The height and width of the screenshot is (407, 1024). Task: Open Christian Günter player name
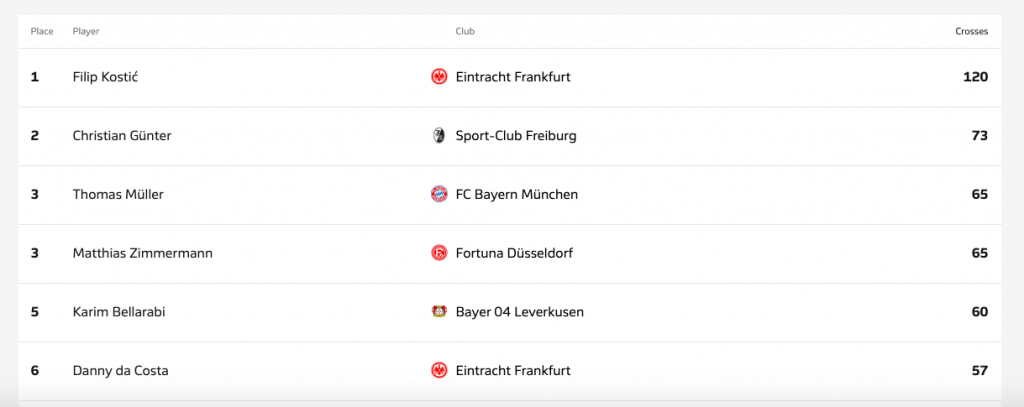tap(122, 136)
